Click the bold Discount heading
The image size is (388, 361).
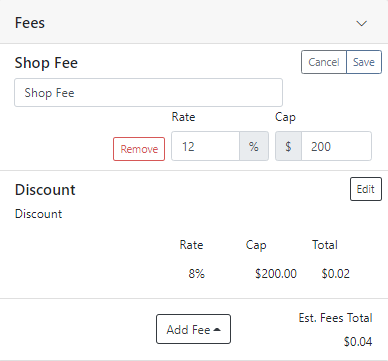pos(45,190)
